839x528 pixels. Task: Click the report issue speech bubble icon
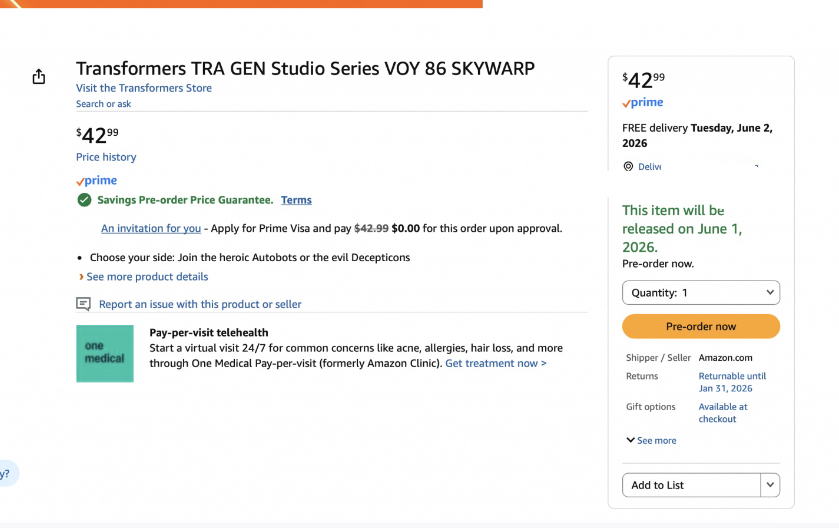click(84, 304)
